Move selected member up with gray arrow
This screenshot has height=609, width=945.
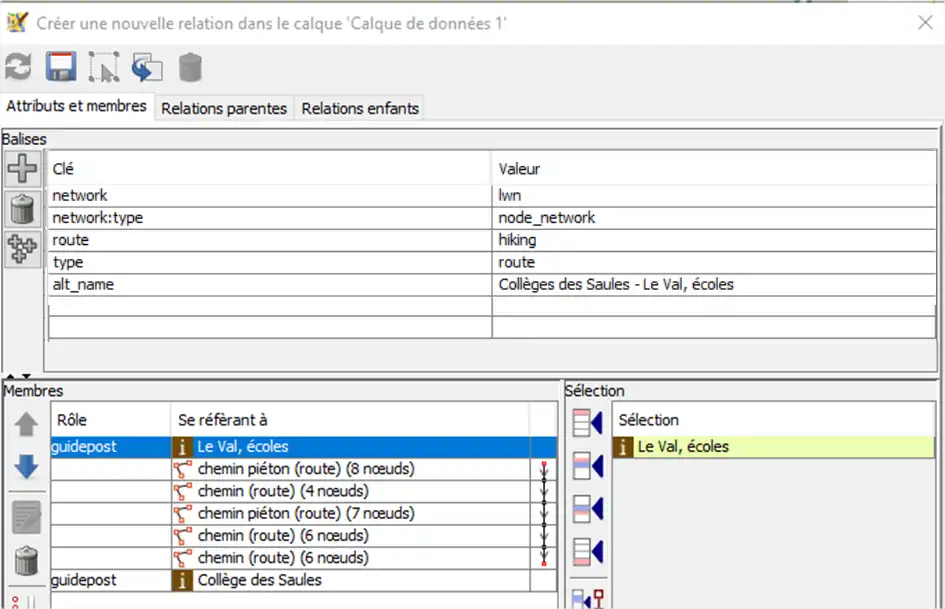(26, 425)
